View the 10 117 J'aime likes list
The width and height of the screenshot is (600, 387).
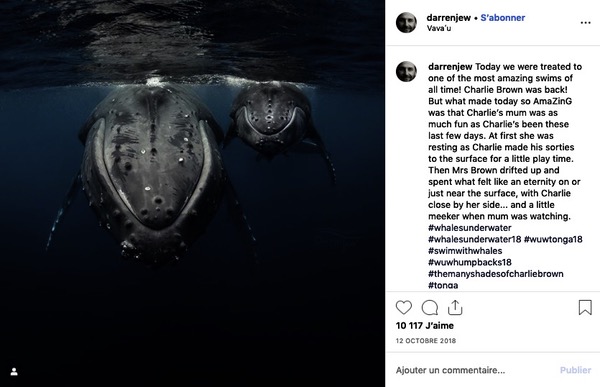click(424, 326)
